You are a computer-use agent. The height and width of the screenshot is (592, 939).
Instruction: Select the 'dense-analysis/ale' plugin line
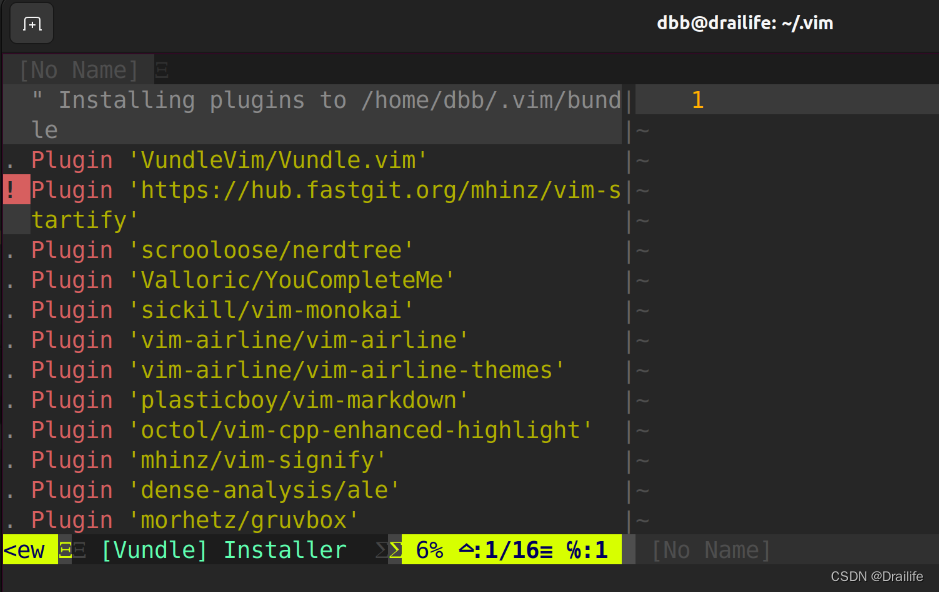coord(216,489)
